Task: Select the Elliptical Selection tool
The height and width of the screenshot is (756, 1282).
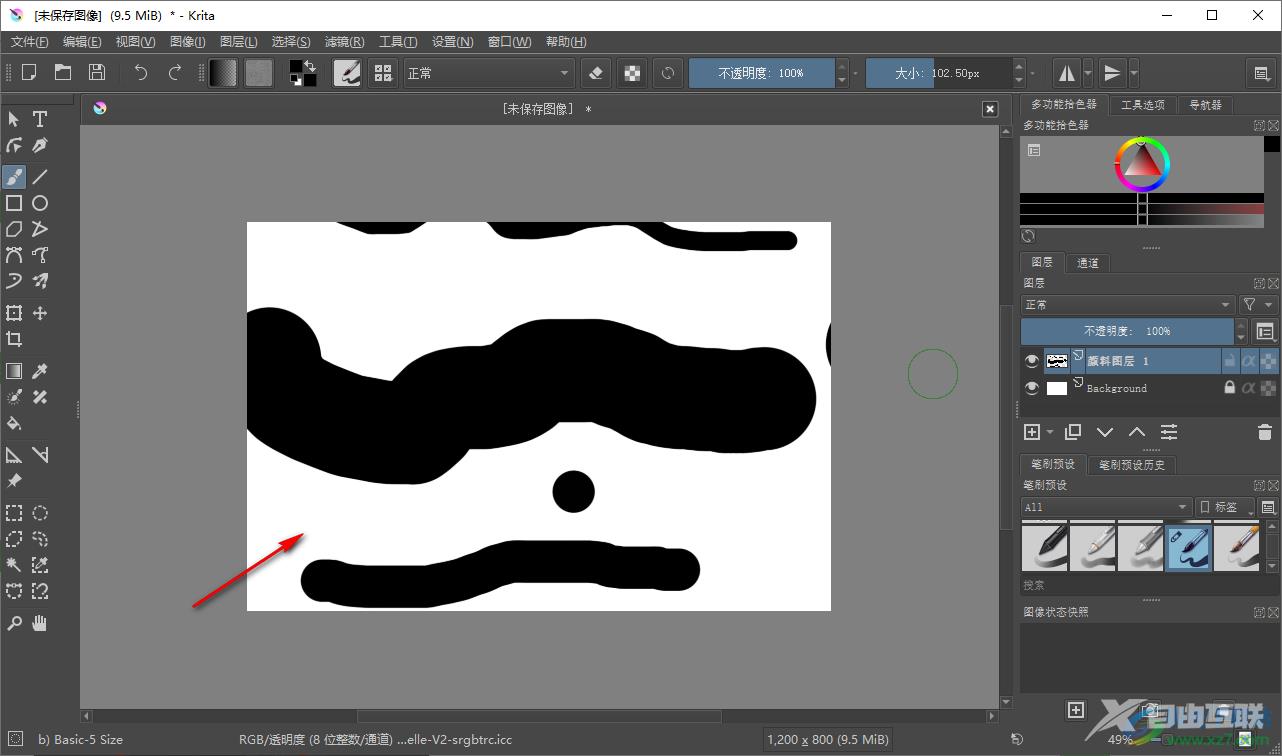Action: click(40, 513)
